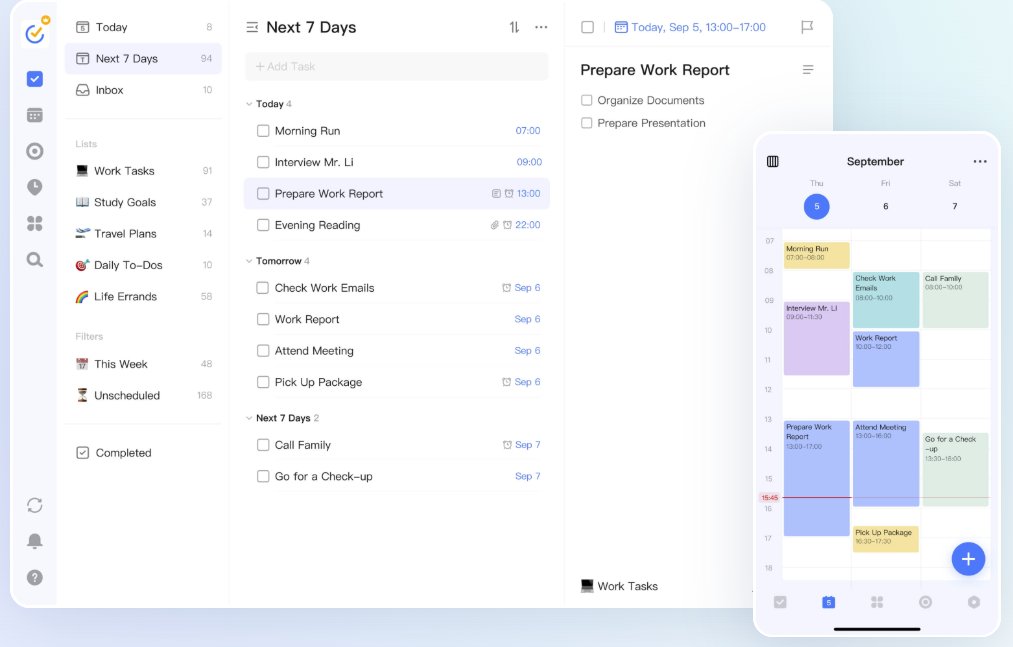Open the three-dot menu in the mobile calendar

coord(980,162)
